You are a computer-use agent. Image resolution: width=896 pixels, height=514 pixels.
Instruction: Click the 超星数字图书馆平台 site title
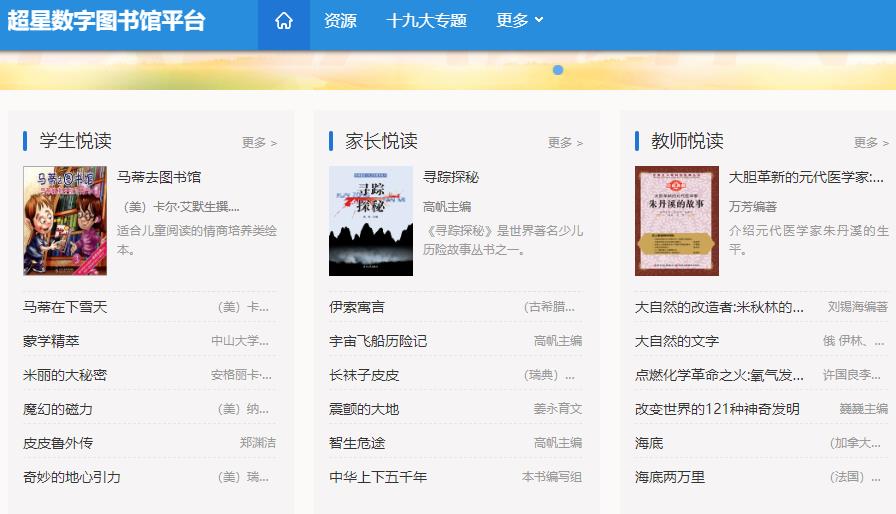pos(106,21)
